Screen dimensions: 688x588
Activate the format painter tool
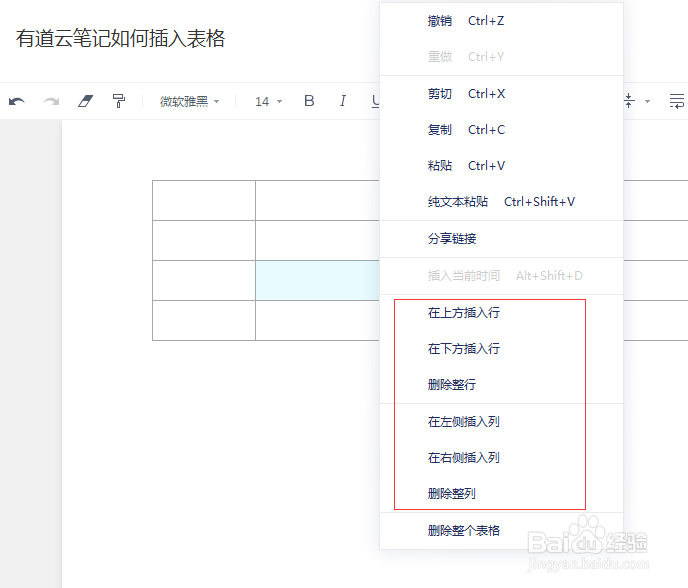click(x=118, y=101)
